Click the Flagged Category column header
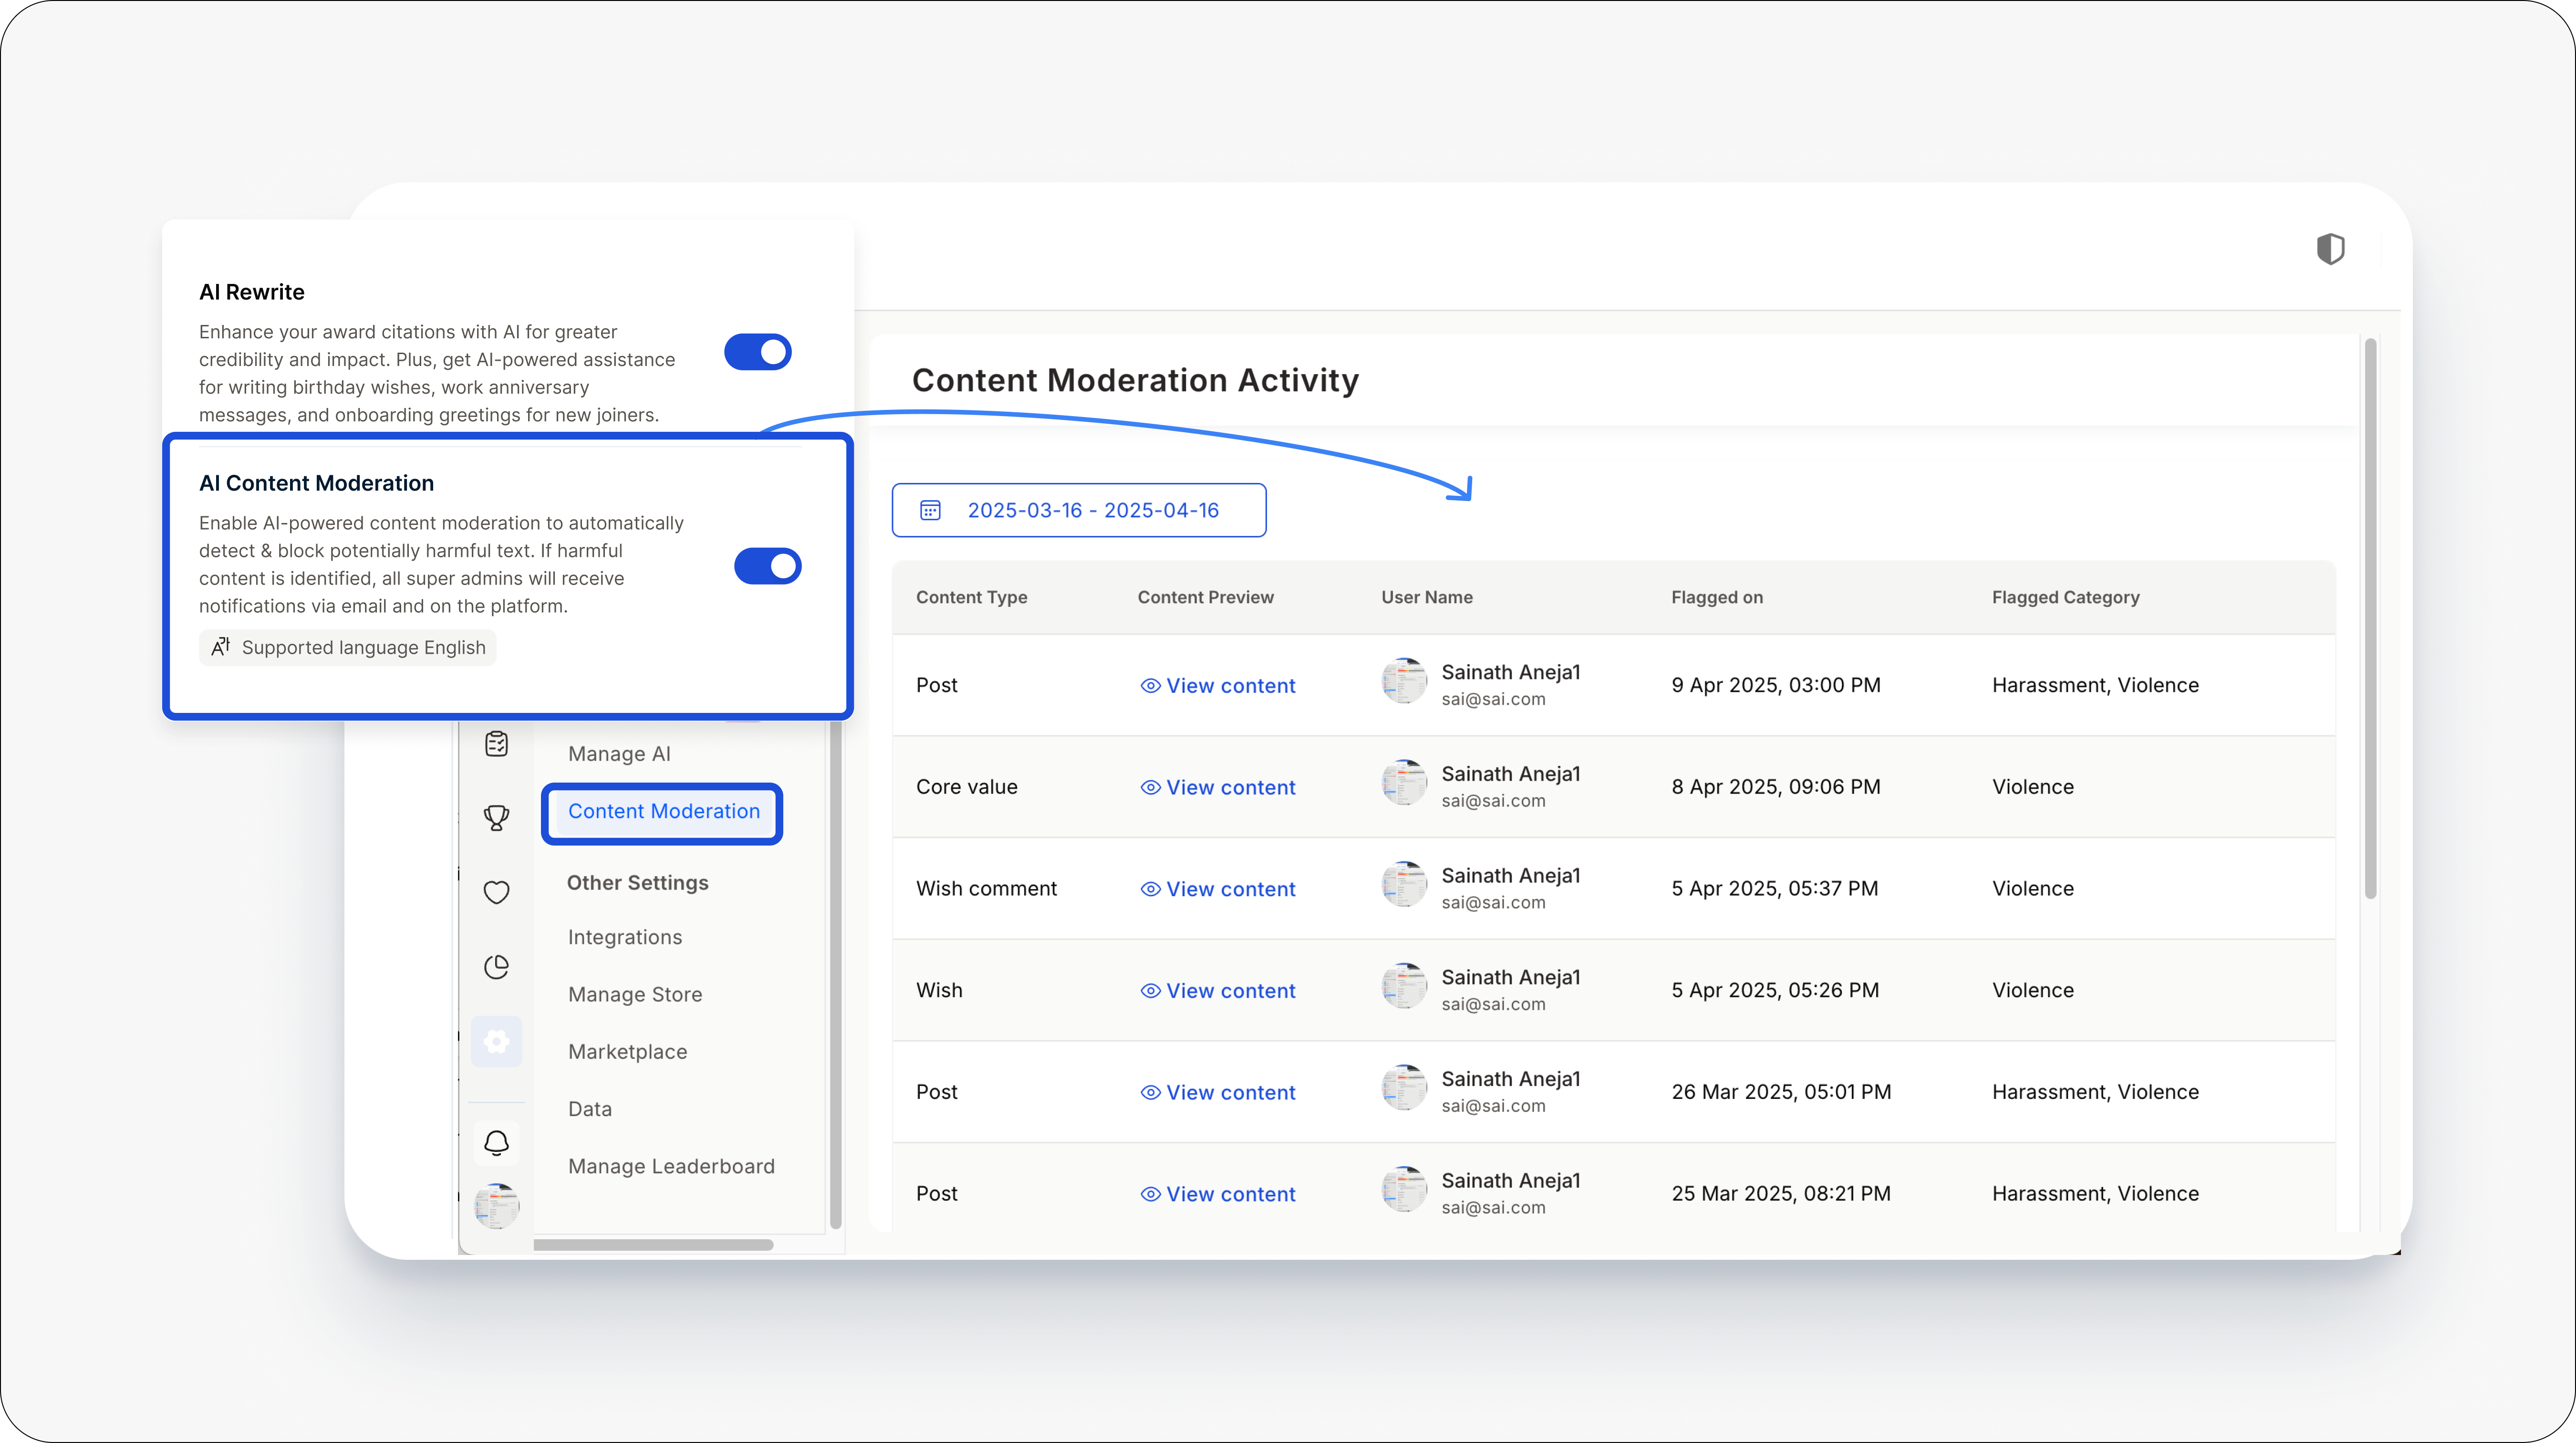2576x1443 pixels. coord(2065,597)
